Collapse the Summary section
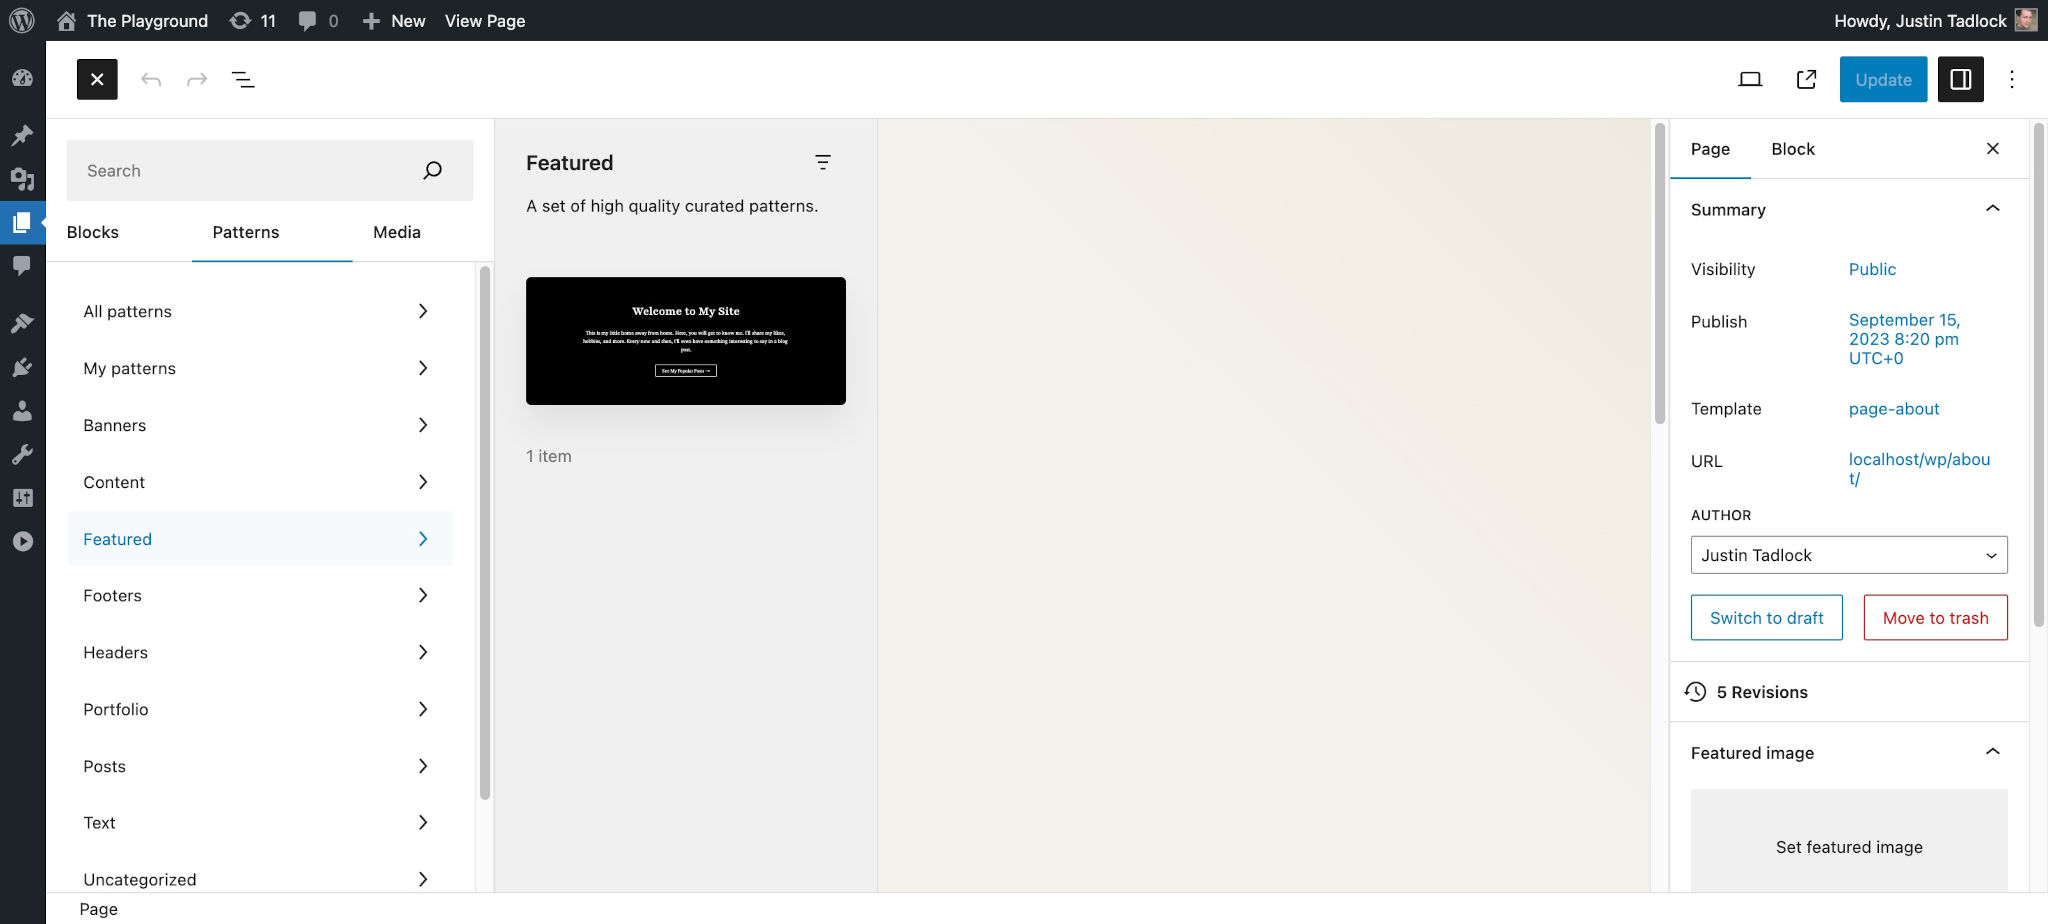This screenshot has width=2048, height=924. 1993,209
